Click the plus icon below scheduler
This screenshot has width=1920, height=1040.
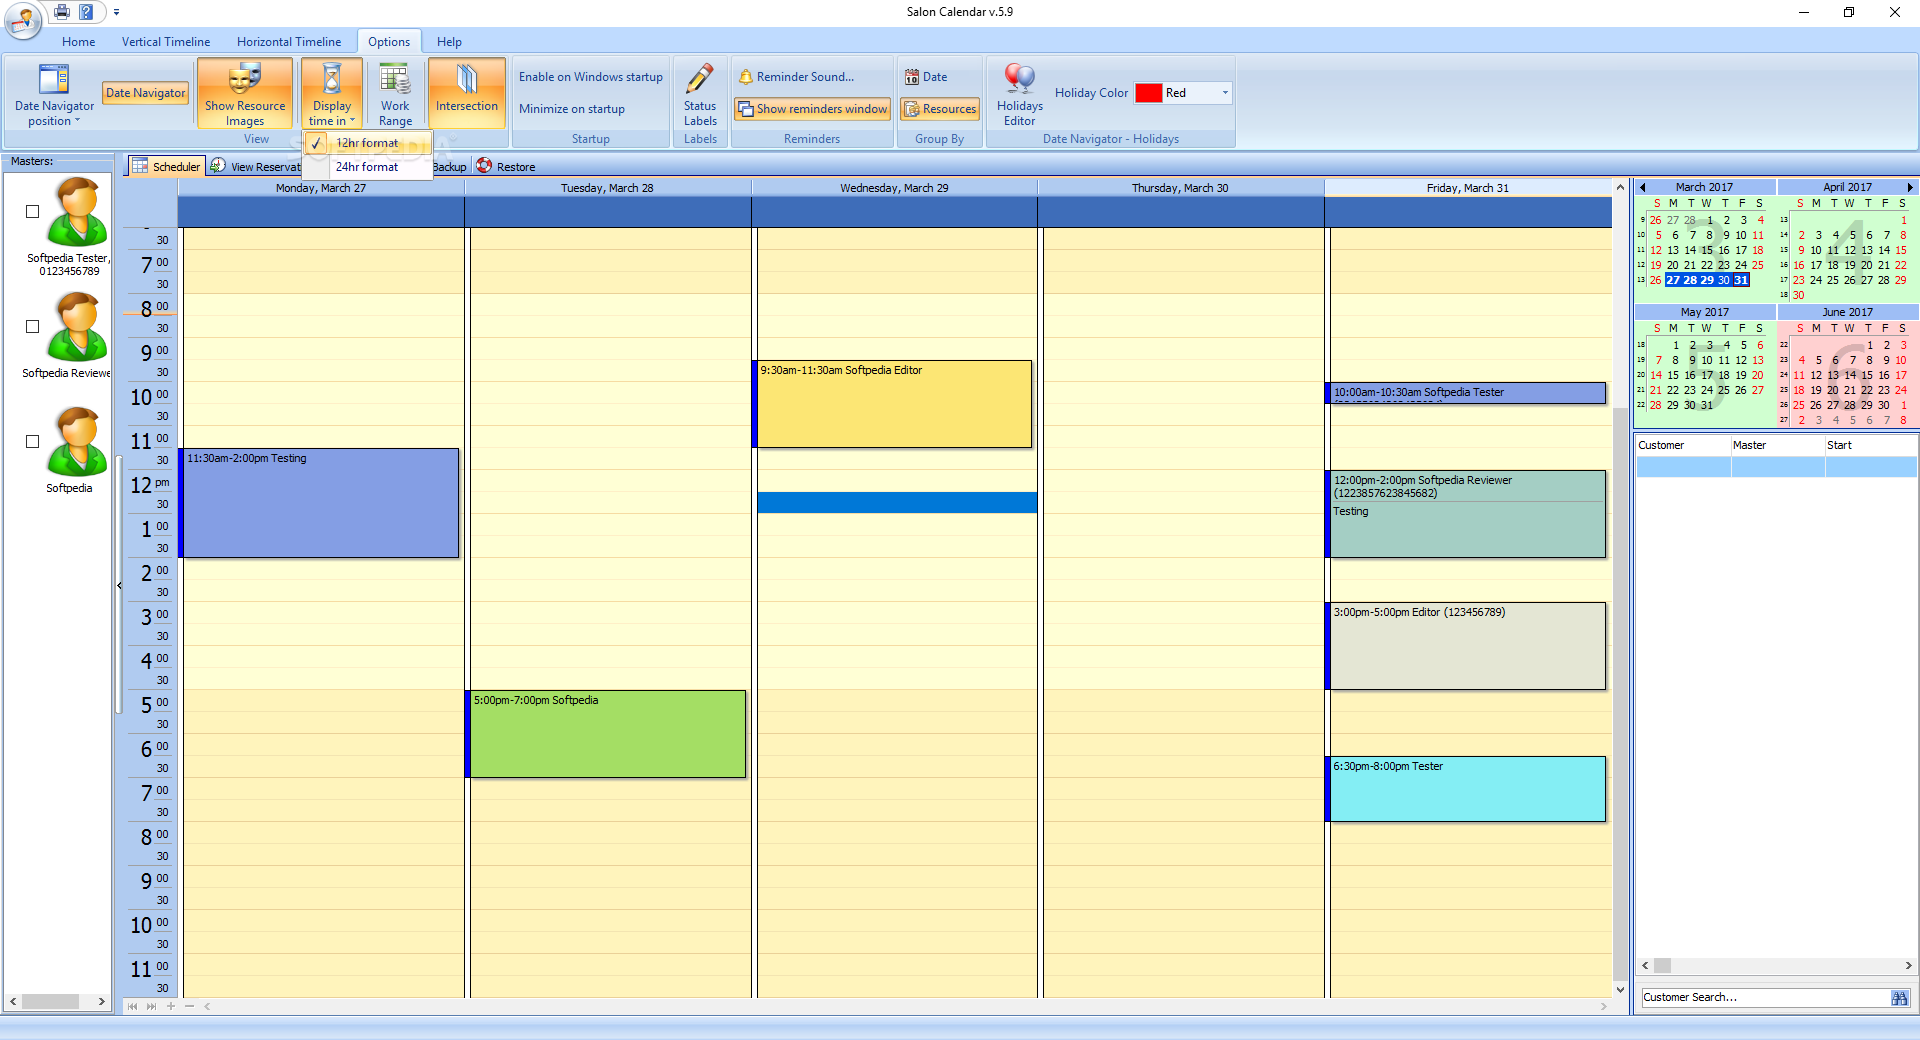coord(171,1006)
